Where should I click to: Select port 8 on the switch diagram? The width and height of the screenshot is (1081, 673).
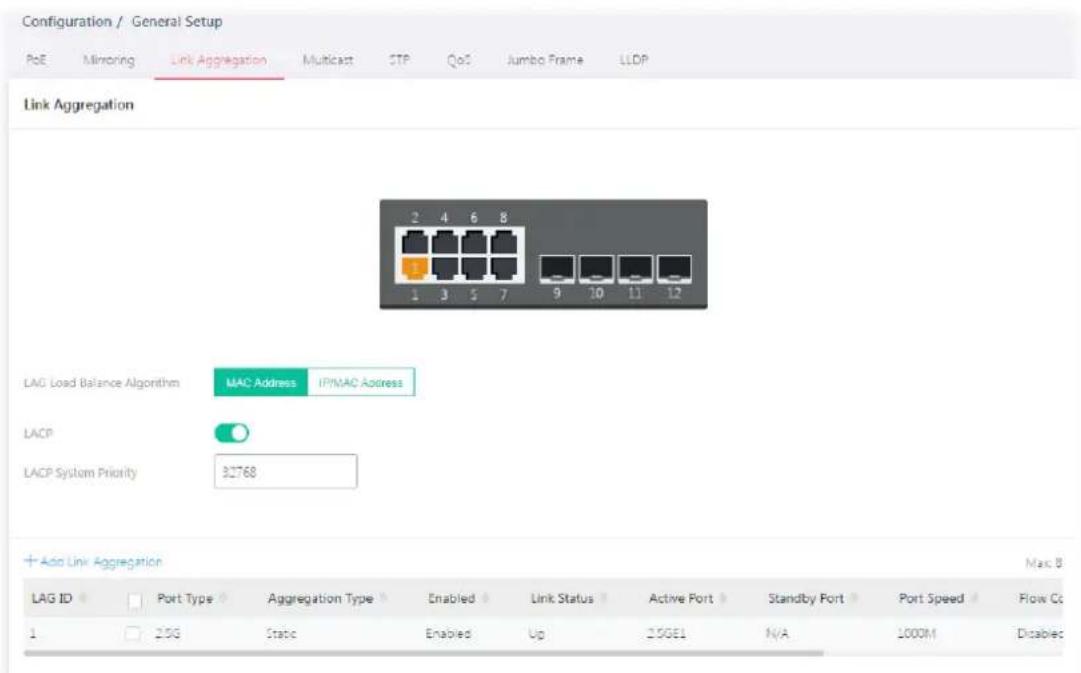pyautogui.click(x=503, y=242)
